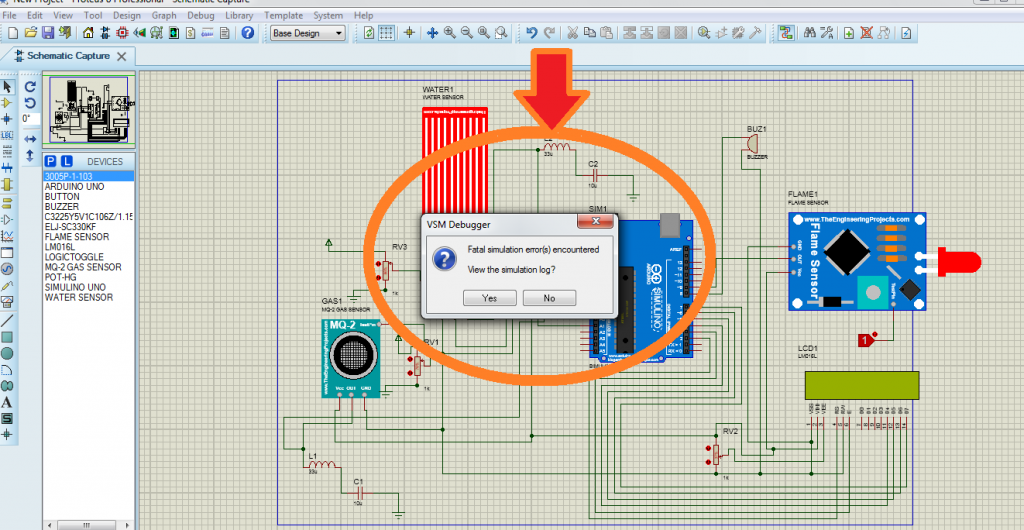Open the Base Design variant dropdown
The width and height of the screenshot is (1024, 530).
coord(308,33)
